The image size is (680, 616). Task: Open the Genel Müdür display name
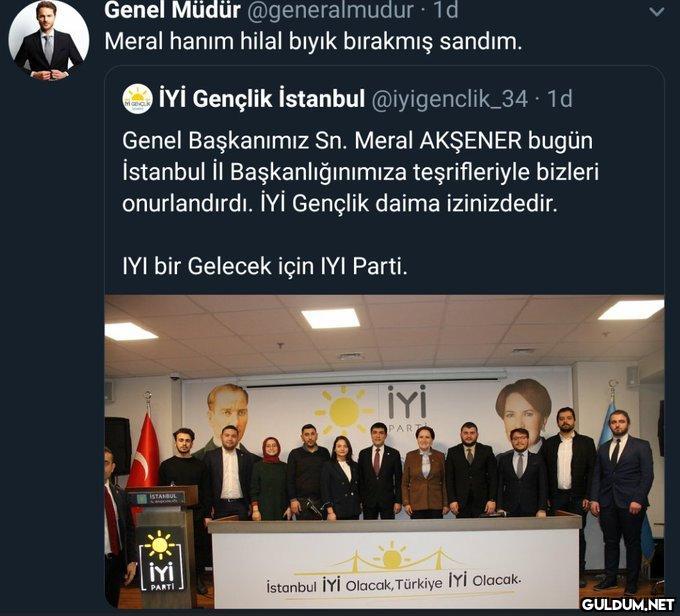coord(172,10)
